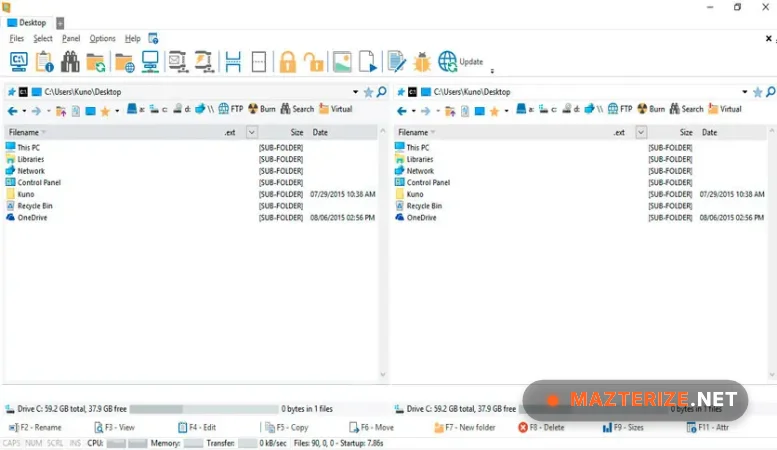This screenshot has height=450, width=777.
Task: Click the document play media icon
Action: [368, 62]
